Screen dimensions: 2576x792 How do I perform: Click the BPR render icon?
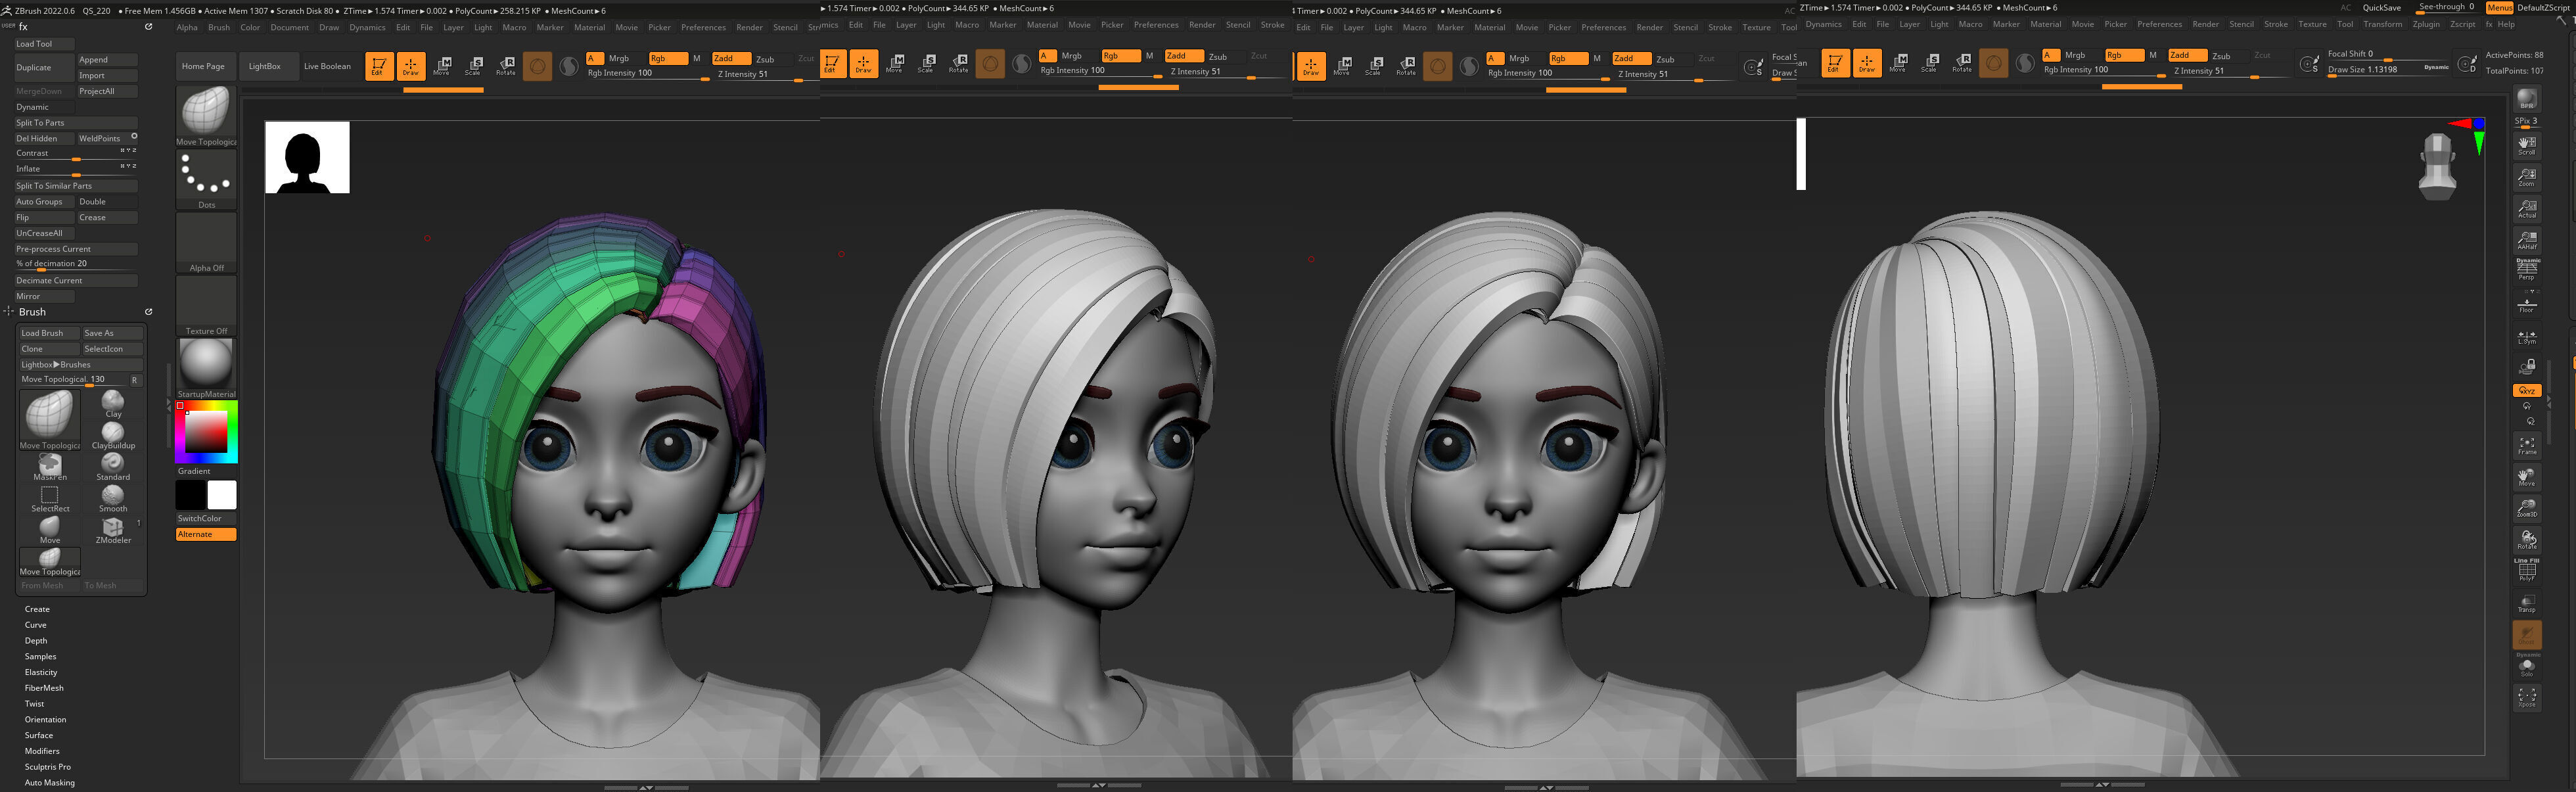[x=2526, y=100]
